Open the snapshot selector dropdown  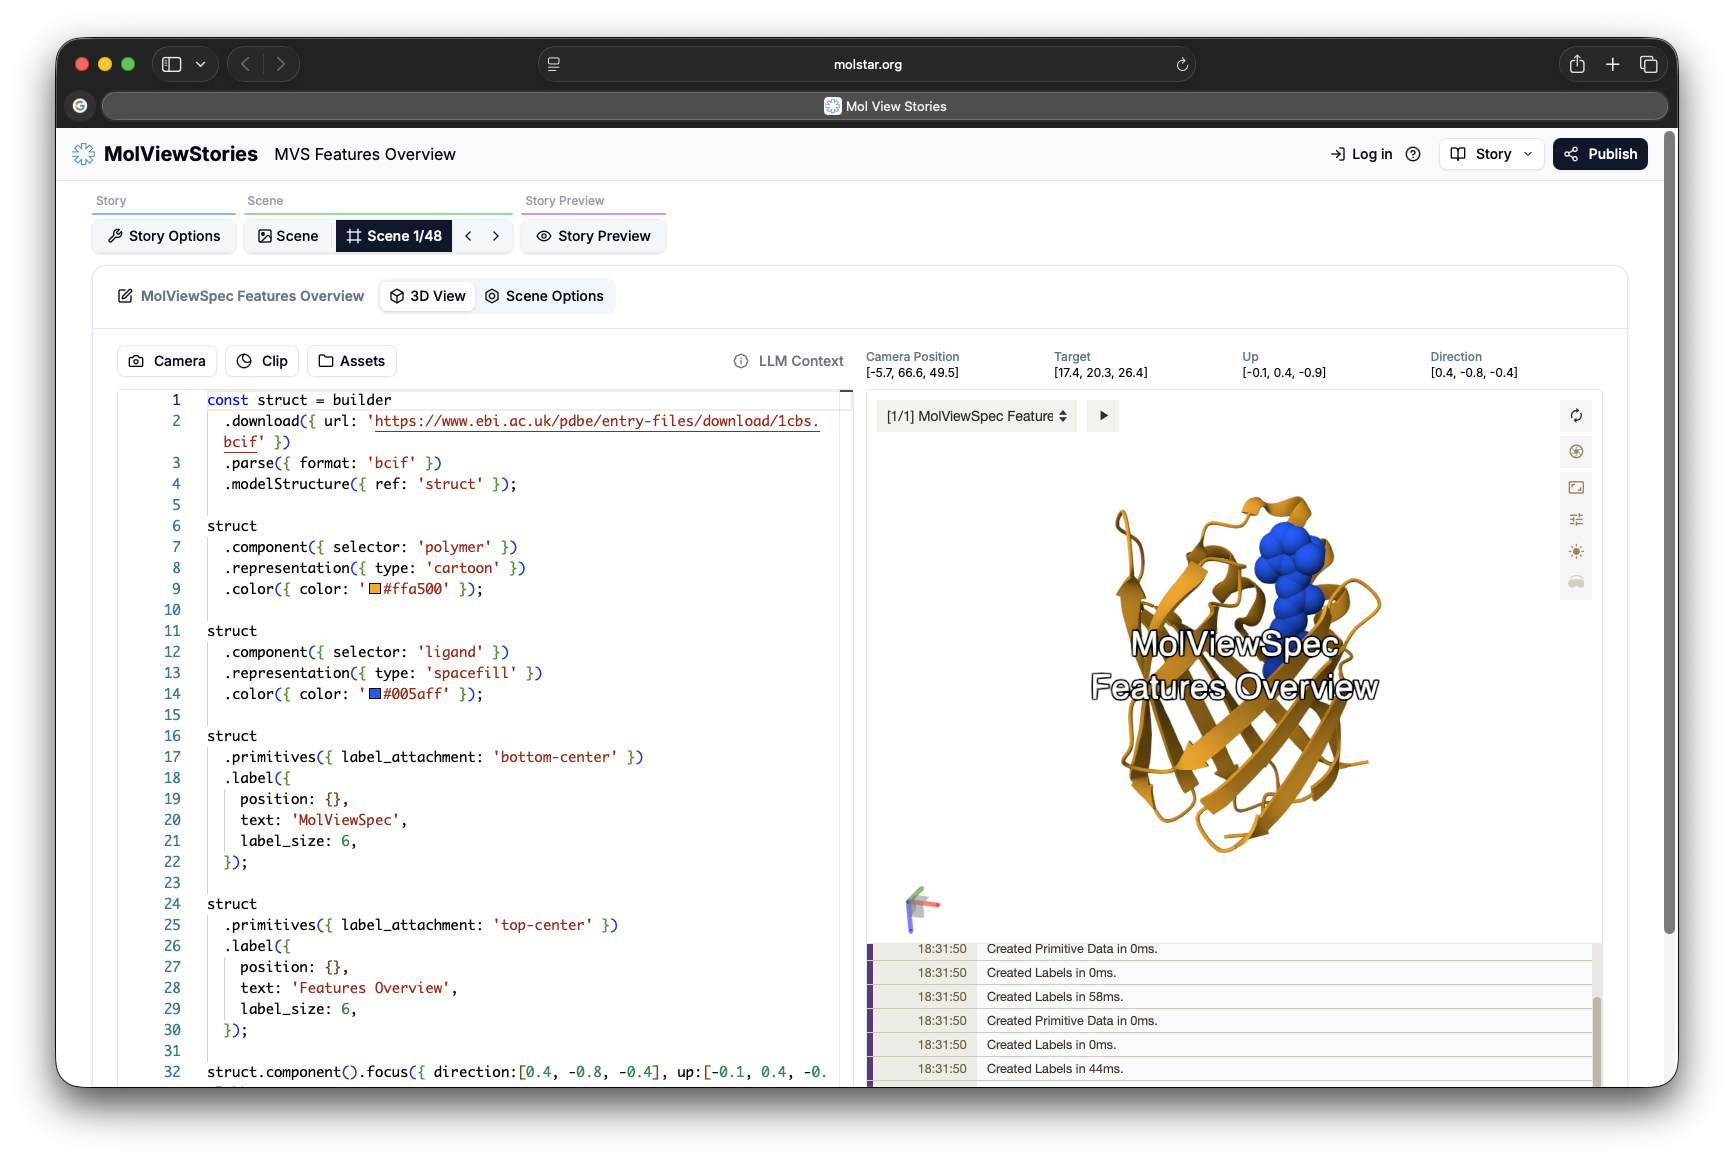tap(976, 416)
